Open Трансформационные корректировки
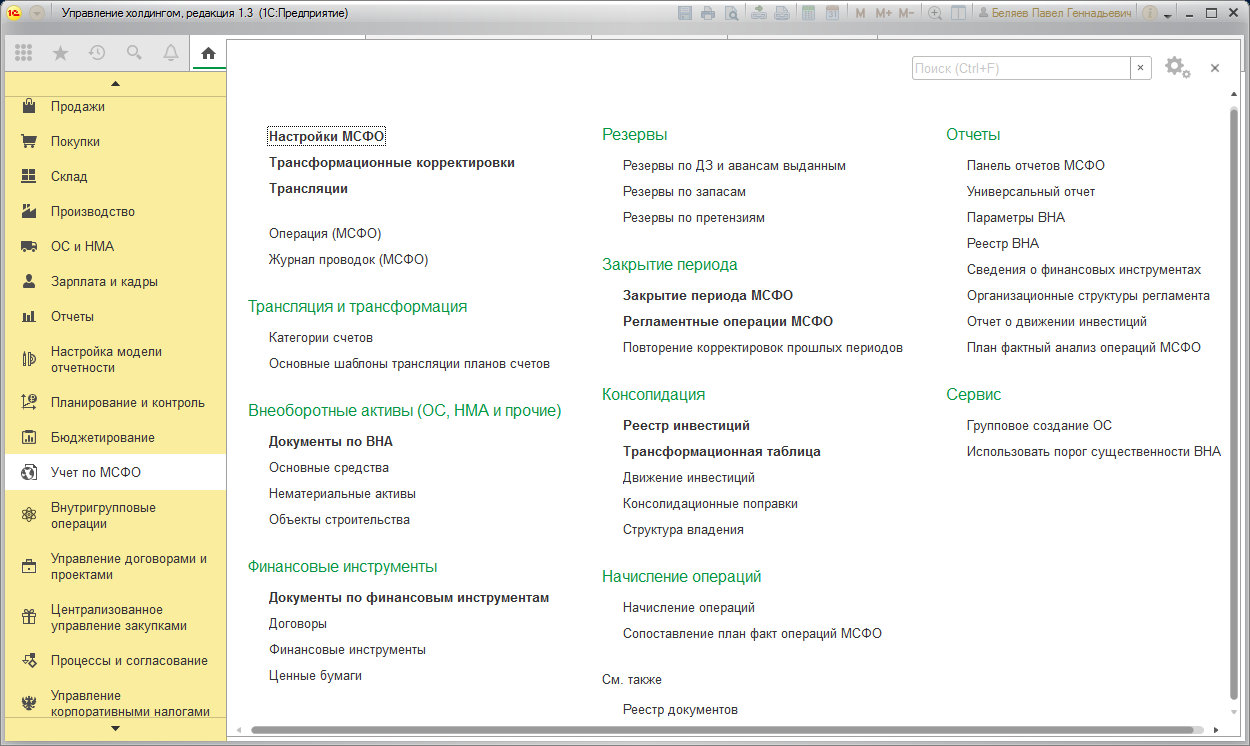 coord(392,162)
